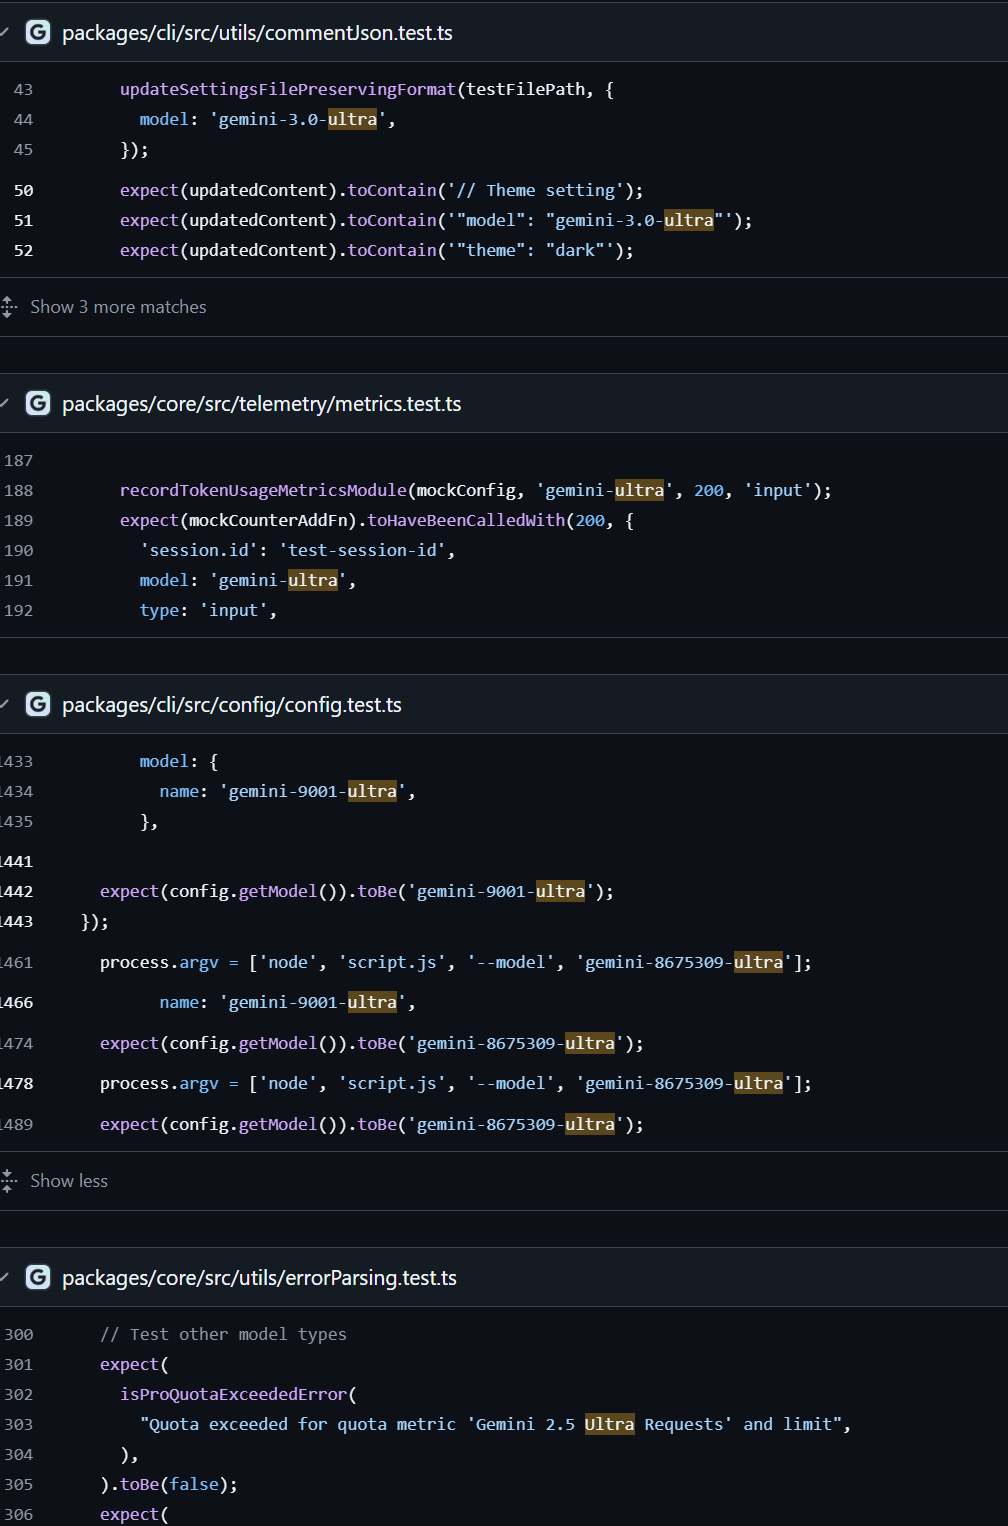Select line number 303 in errorParsing.test.ts
The image size is (1008, 1526).
pyautogui.click(x=19, y=1424)
